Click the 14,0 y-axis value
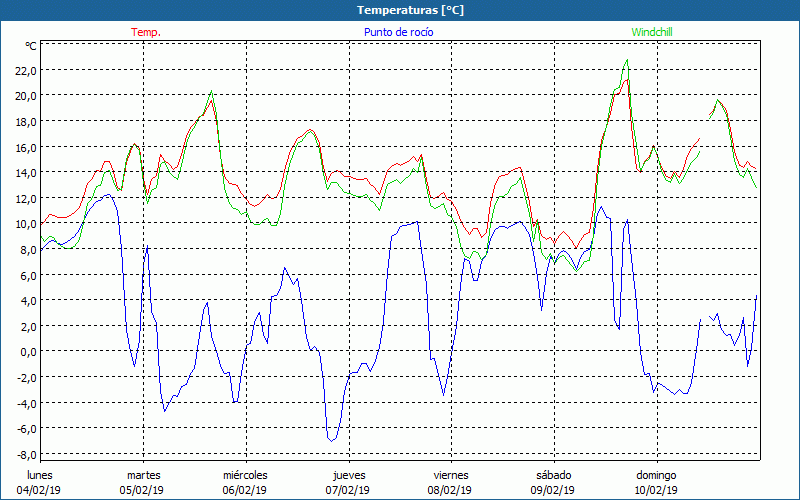The width and height of the screenshot is (800, 500). coord(26,172)
